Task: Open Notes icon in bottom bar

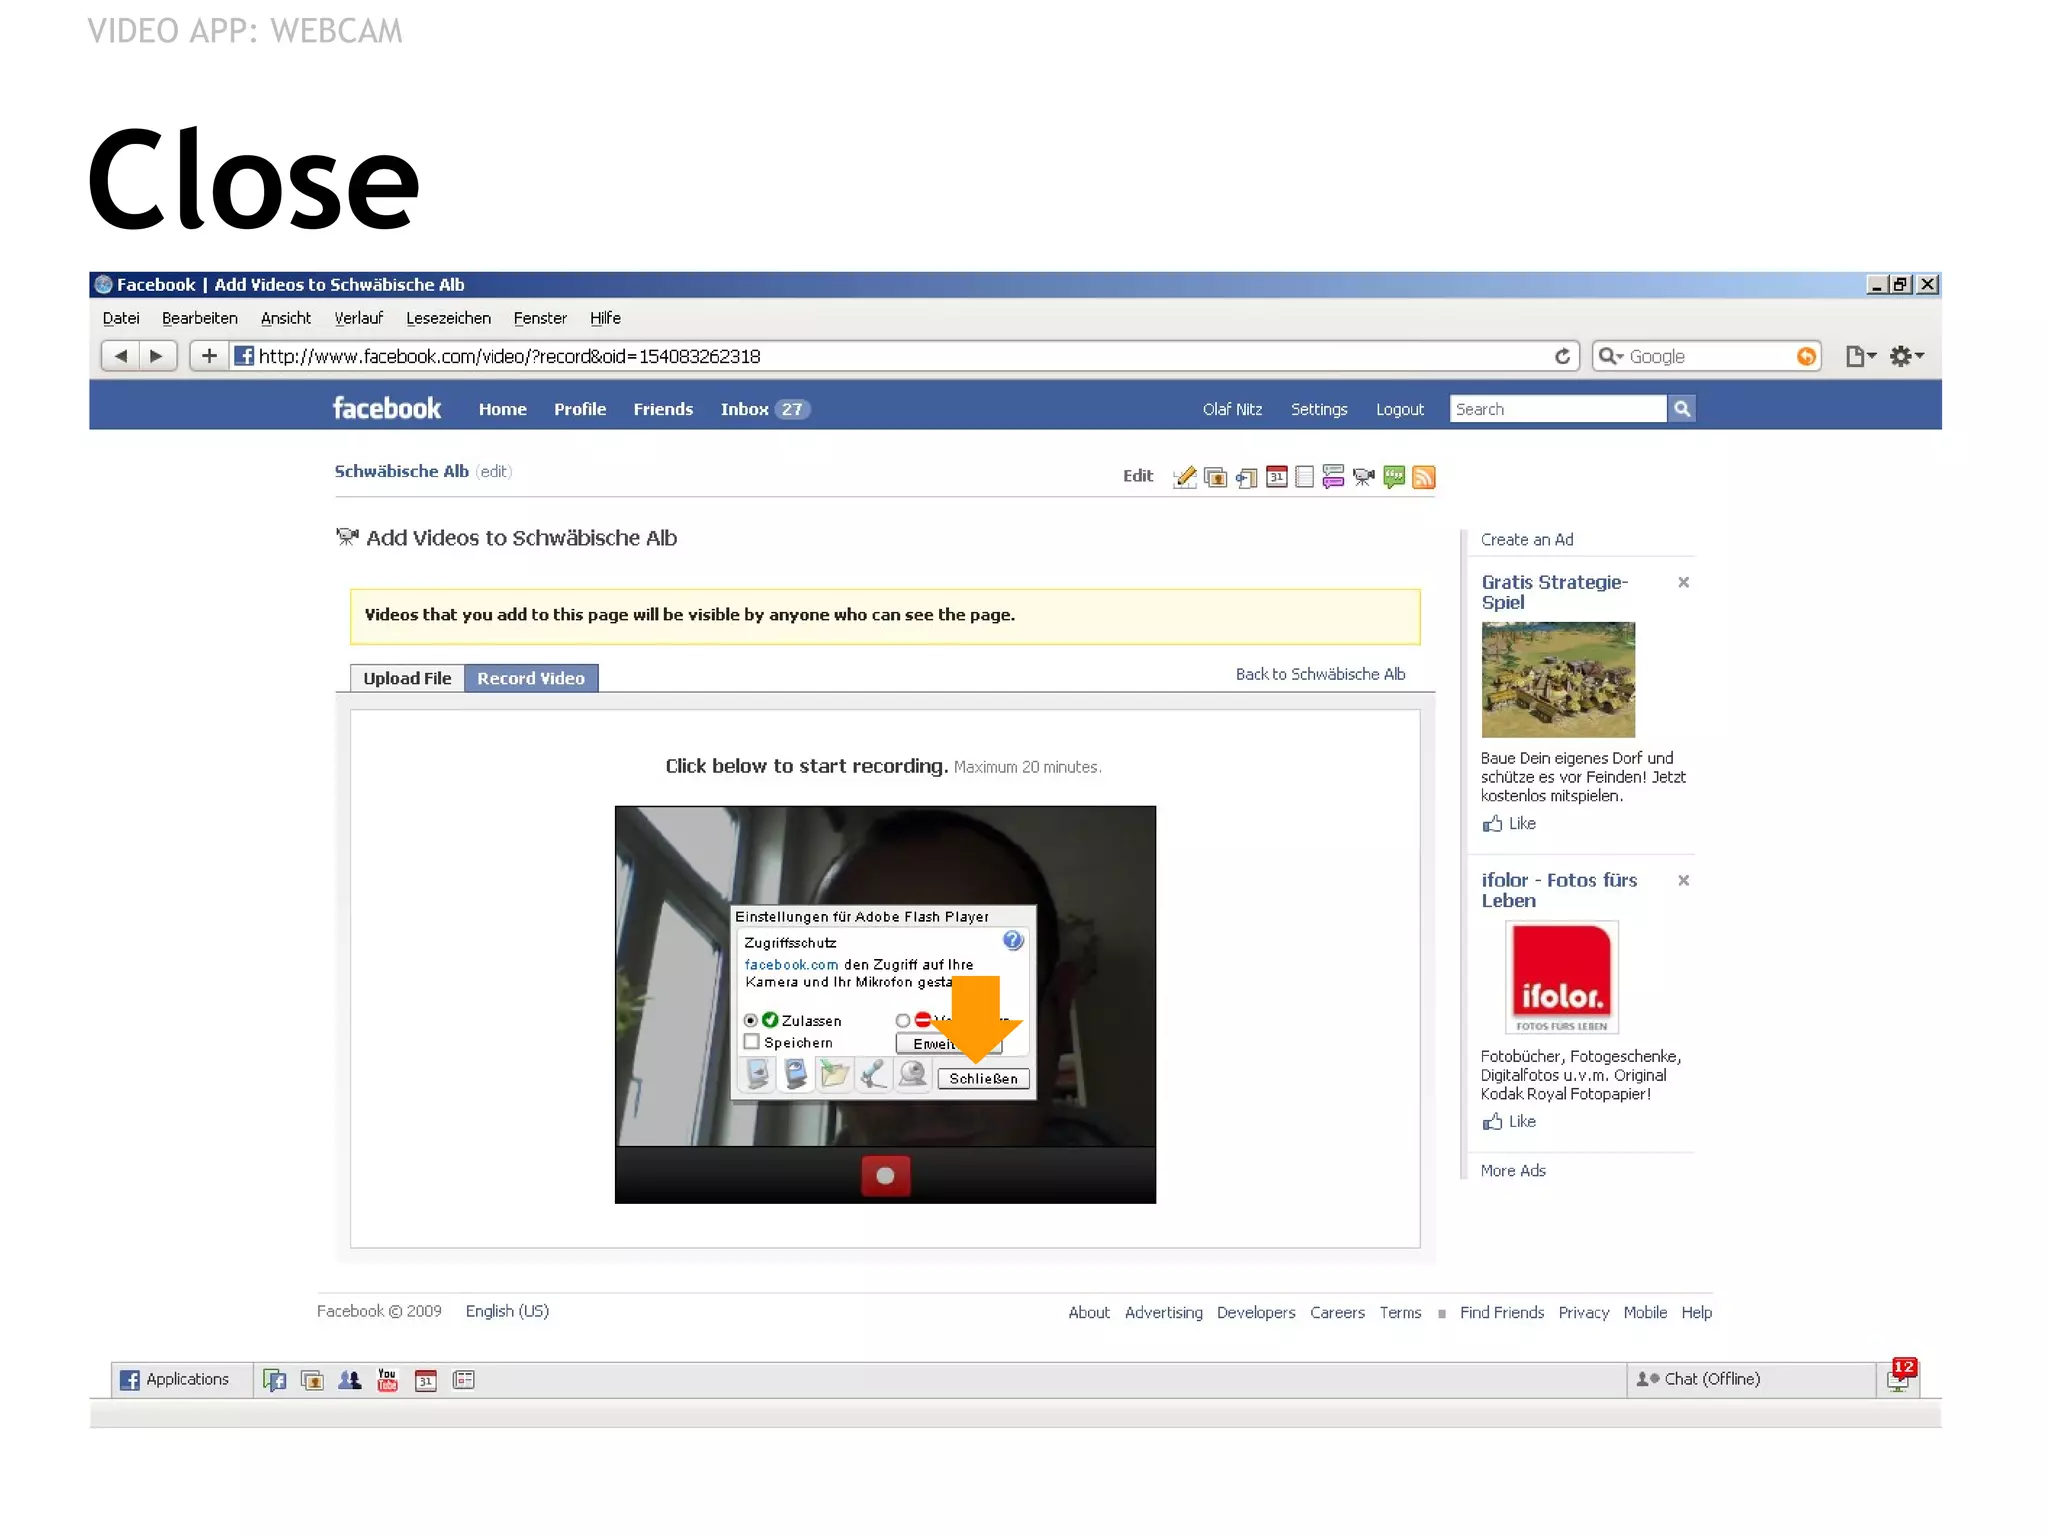Action: (x=463, y=1380)
